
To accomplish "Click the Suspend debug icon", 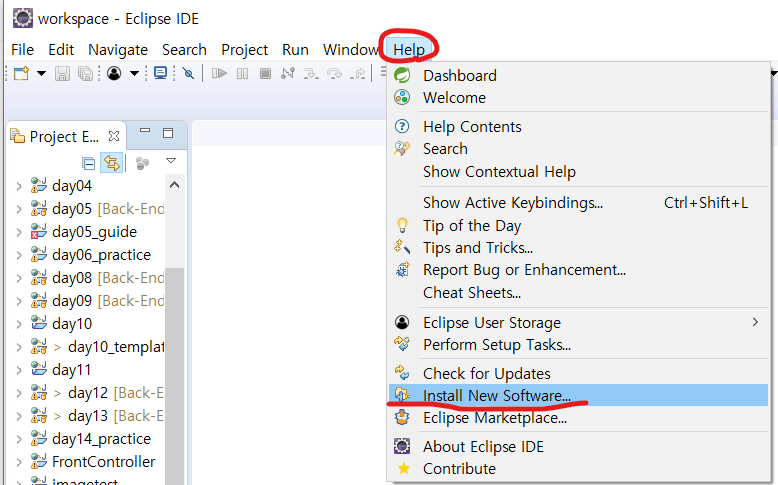I will click(x=242, y=74).
